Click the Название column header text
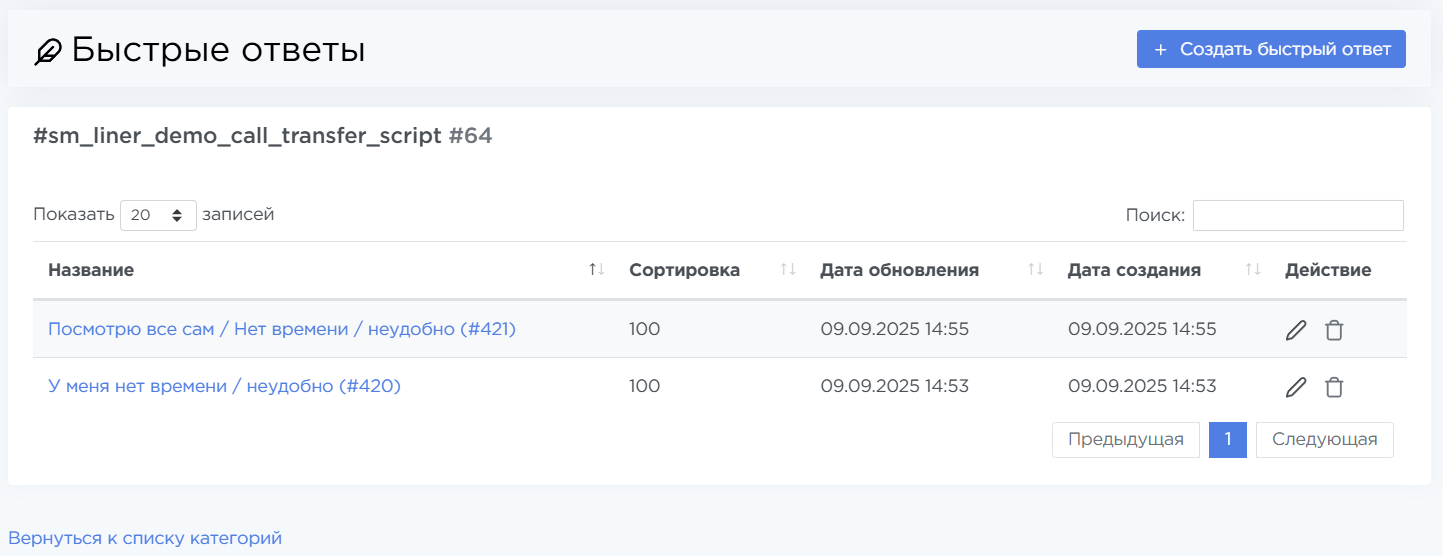 tap(91, 270)
